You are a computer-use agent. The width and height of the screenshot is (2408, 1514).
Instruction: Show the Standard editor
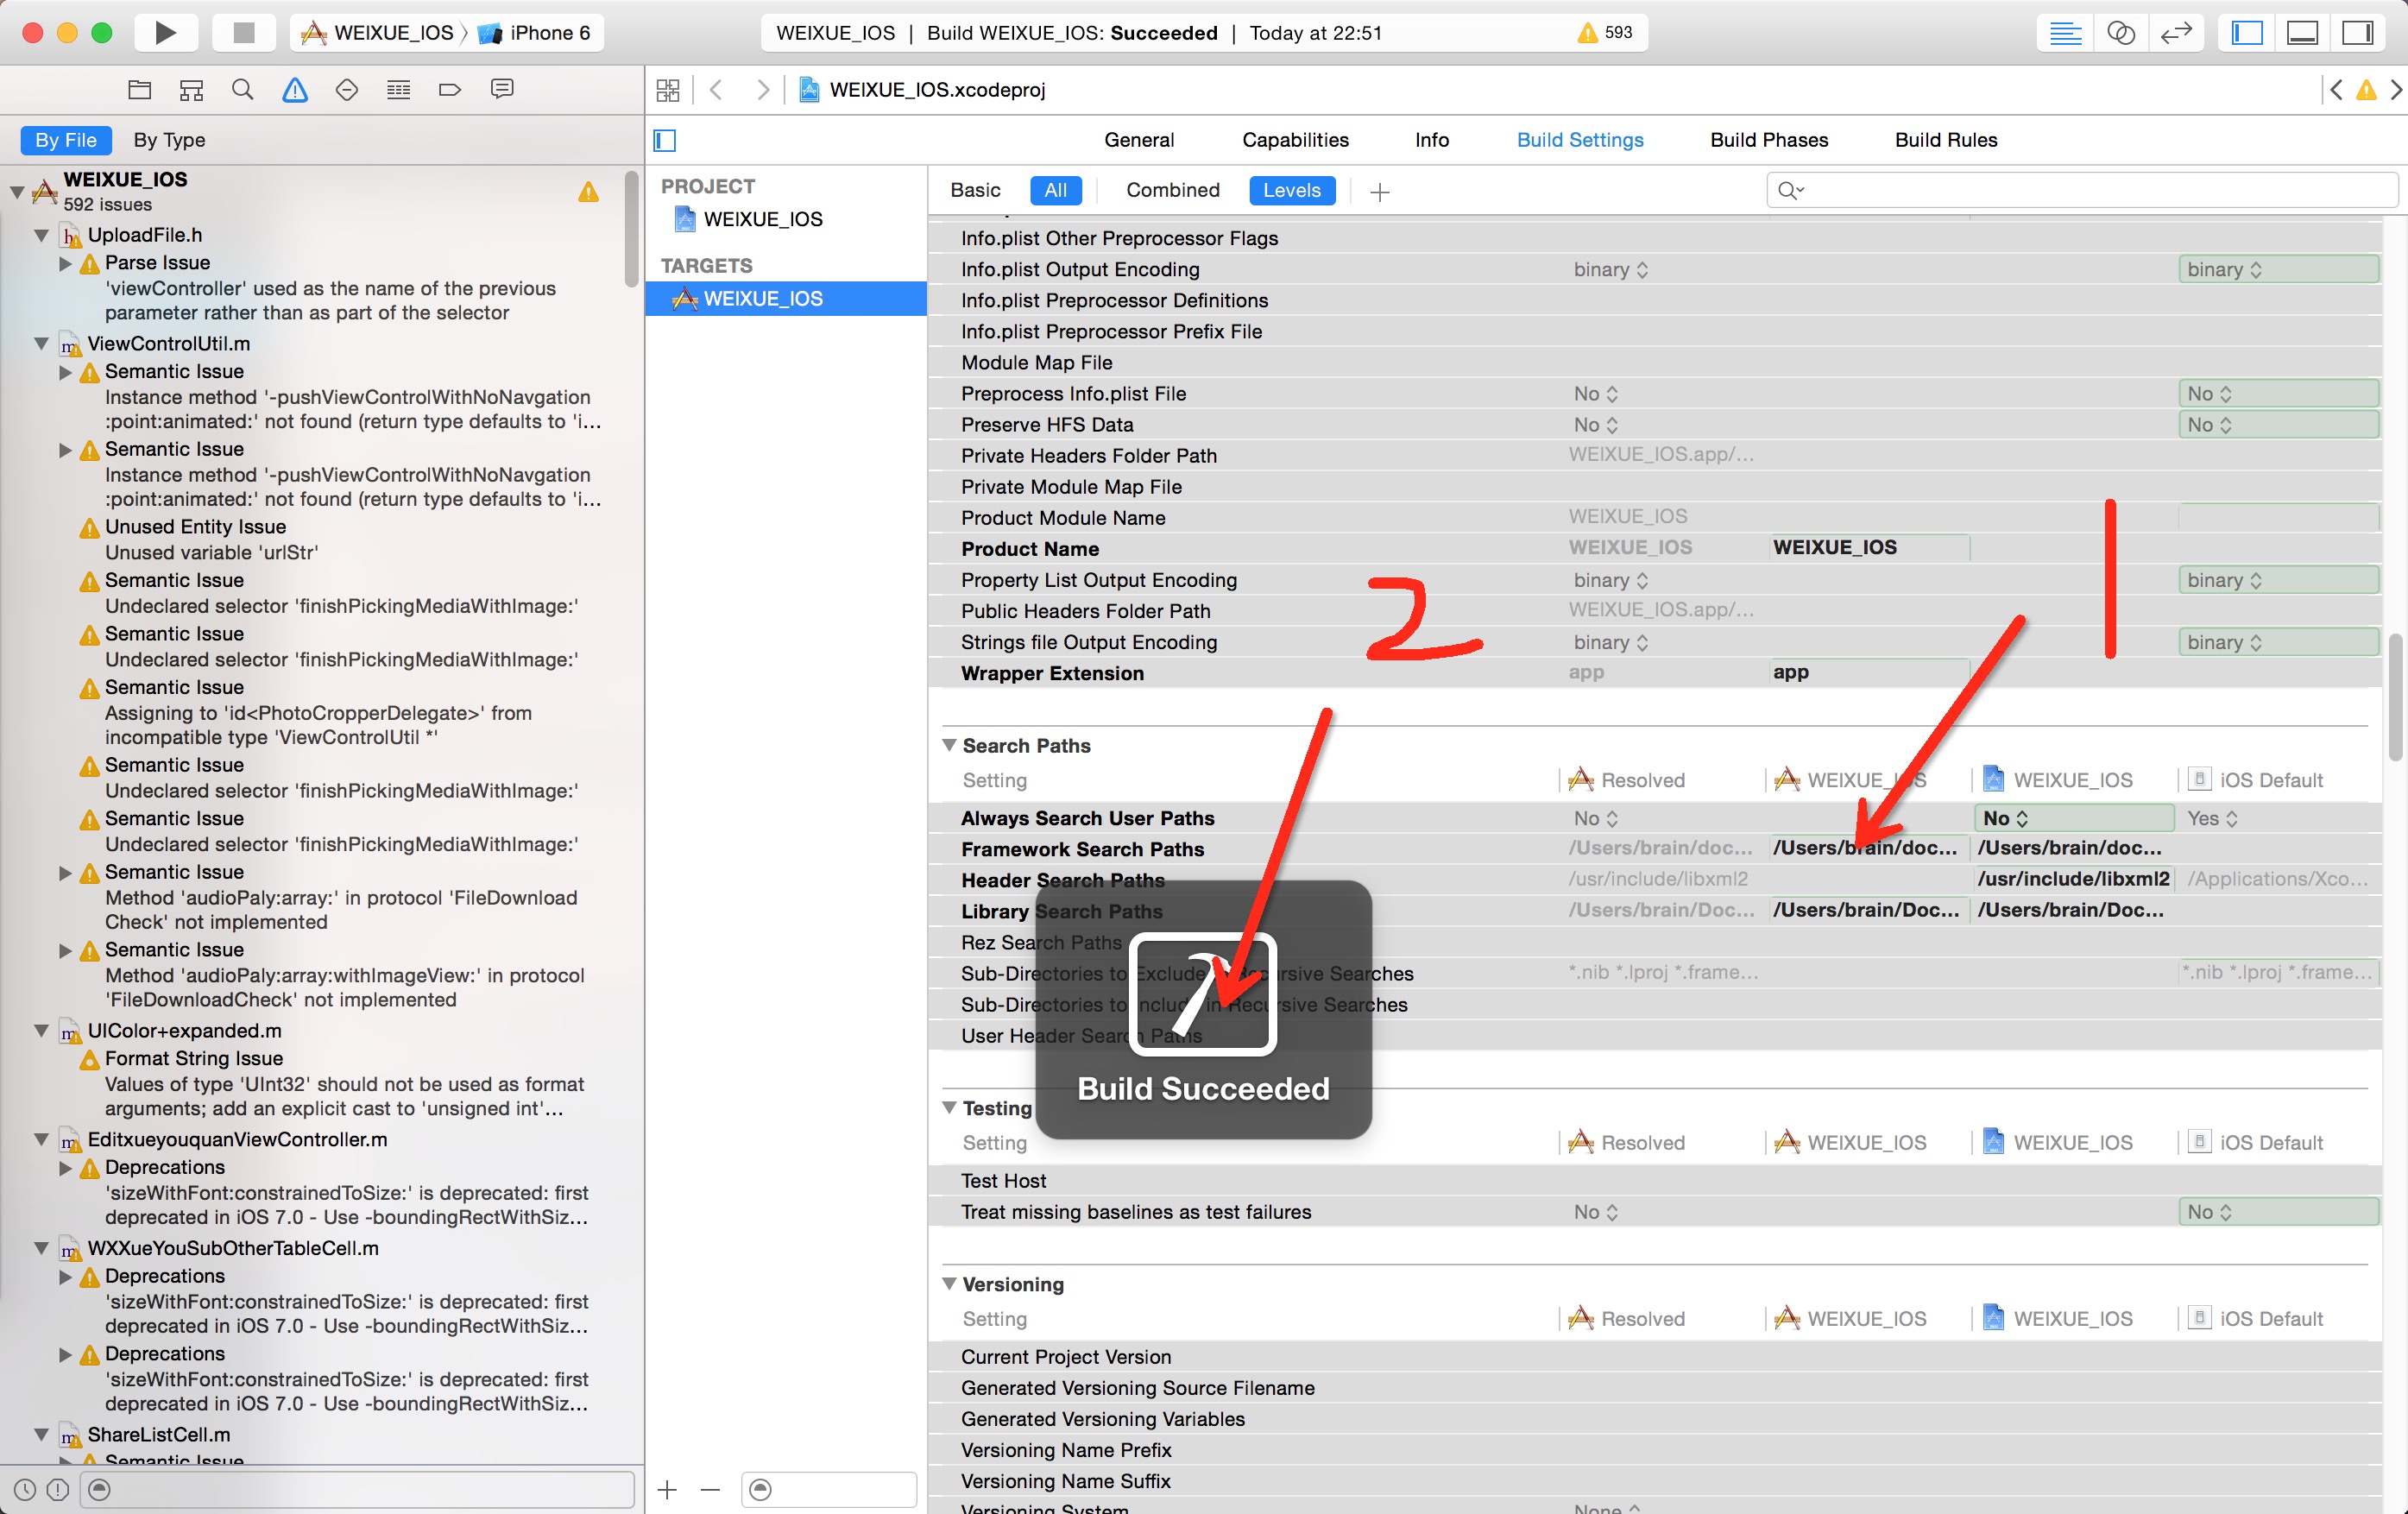[x=2065, y=33]
